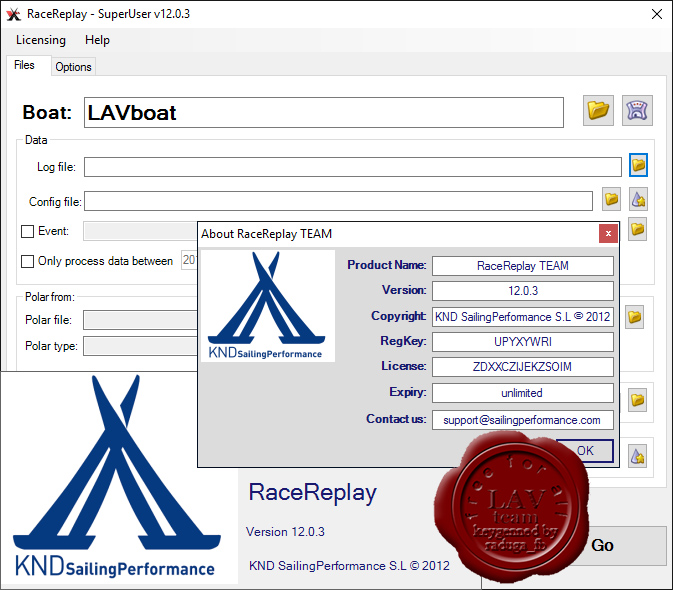Click star wizard icon beside OK button

pyautogui.click(x=637, y=456)
